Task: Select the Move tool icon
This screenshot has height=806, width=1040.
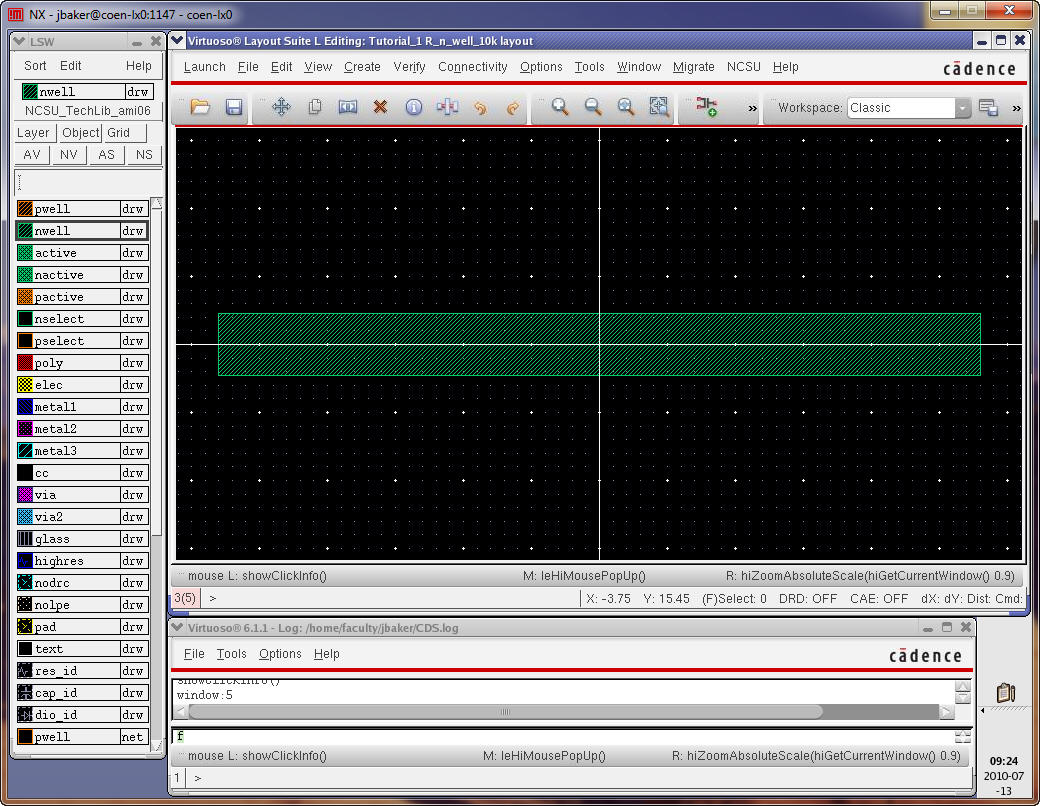Action: coord(281,107)
